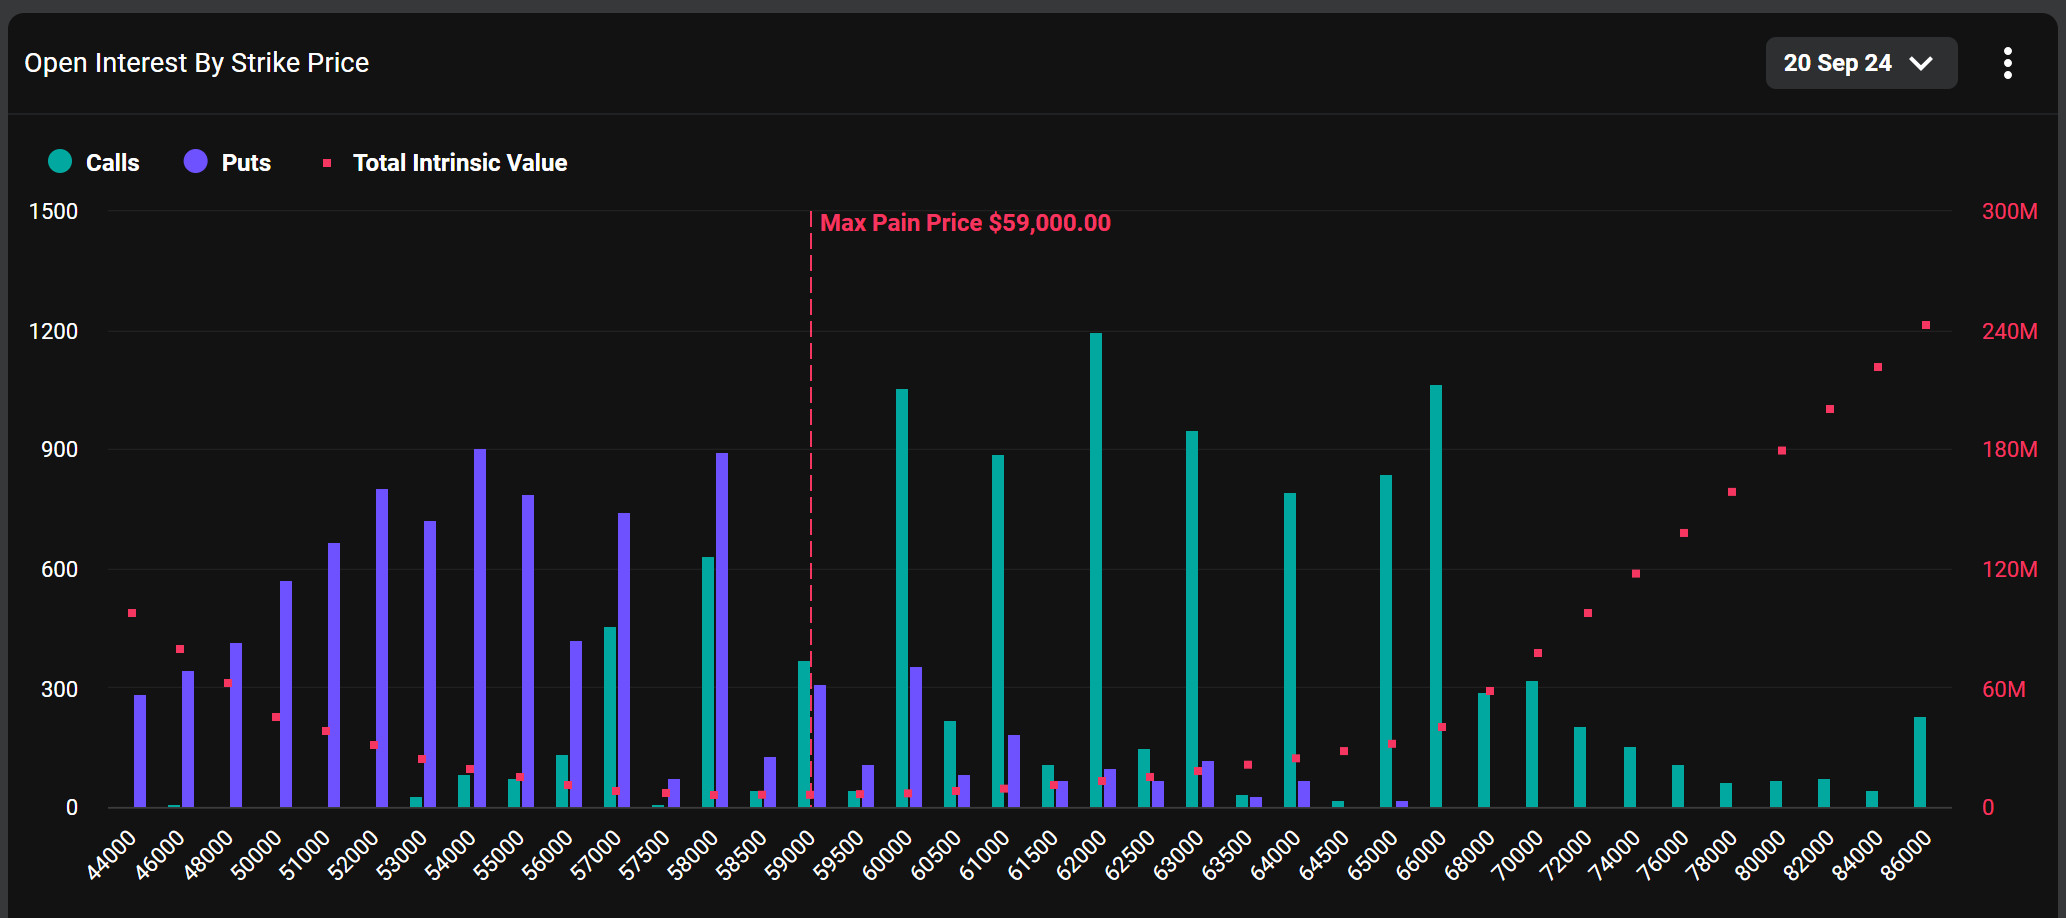Click the purple Puts legend color dot
The height and width of the screenshot is (918, 2066).
[x=196, y=161]
